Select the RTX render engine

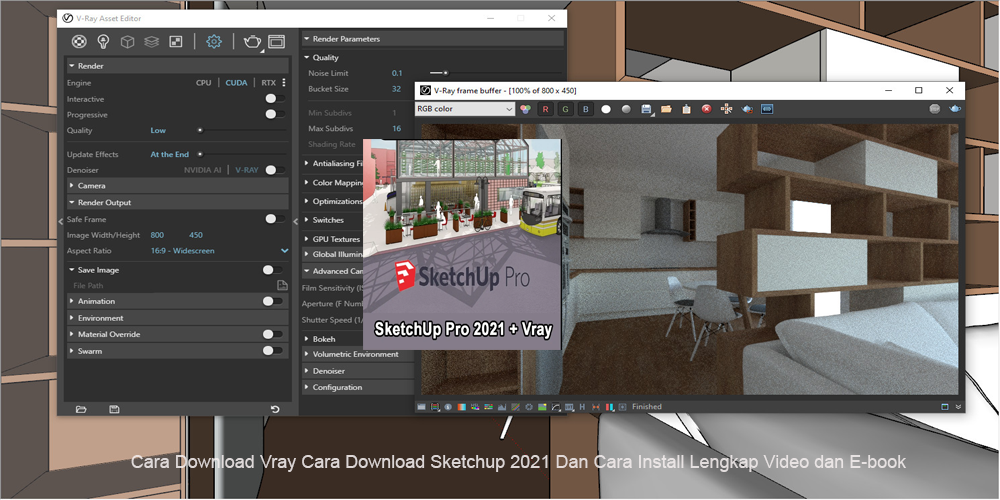tap(268, 83)
